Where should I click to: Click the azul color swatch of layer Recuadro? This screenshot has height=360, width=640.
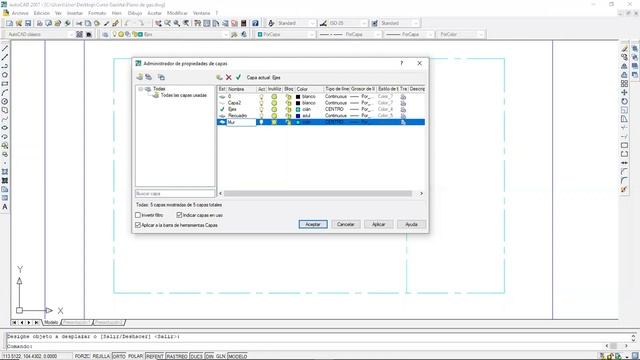pyautogui.click(x=298, y=116)
